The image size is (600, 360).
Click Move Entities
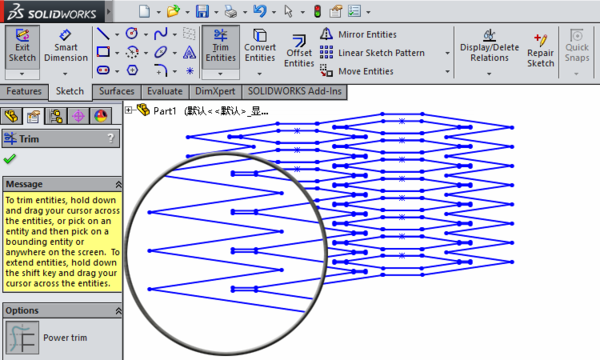click(357, 71)
